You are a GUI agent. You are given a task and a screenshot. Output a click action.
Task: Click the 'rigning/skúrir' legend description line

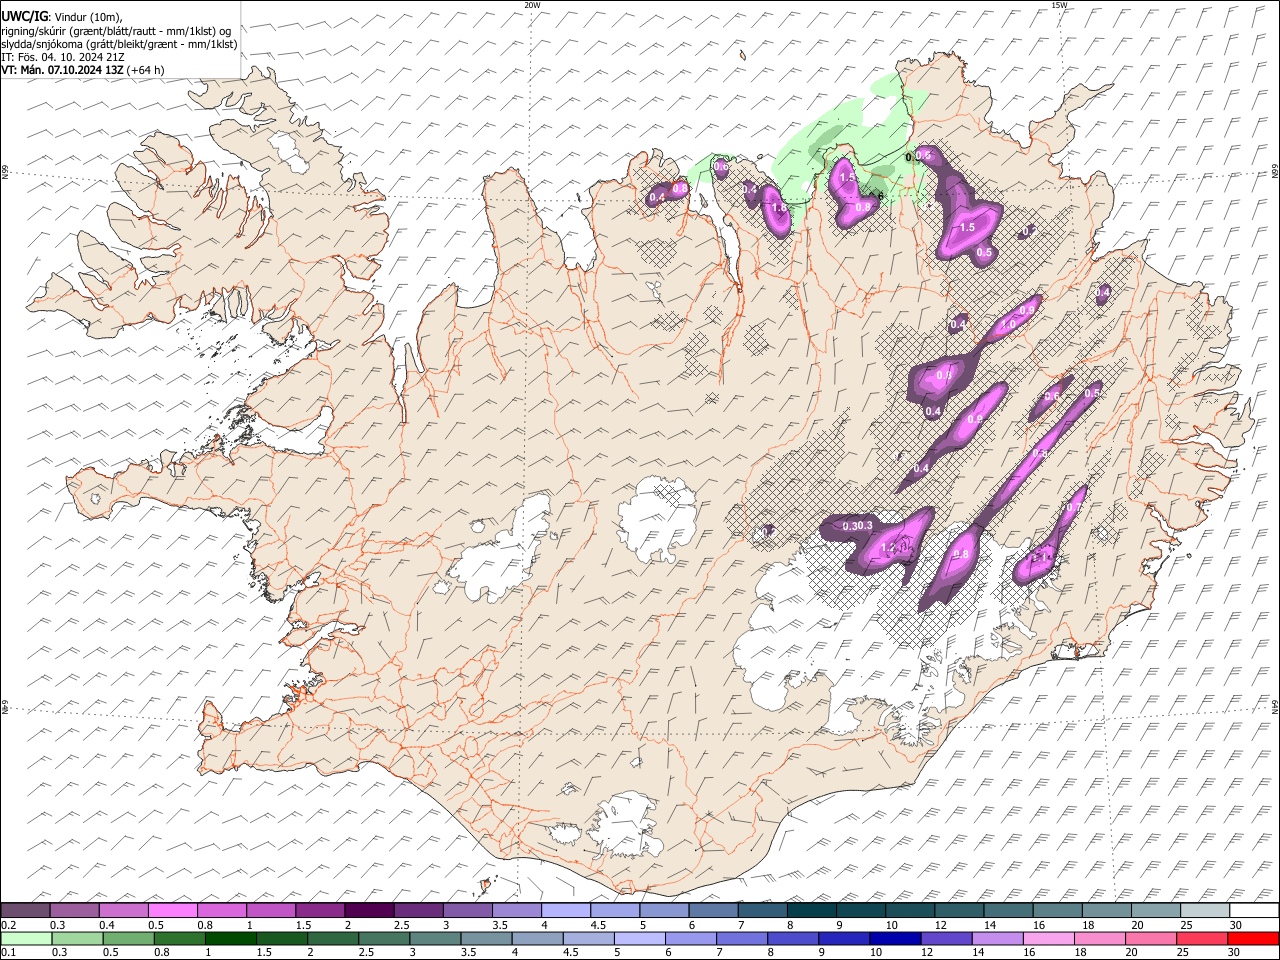click(116, 31)
